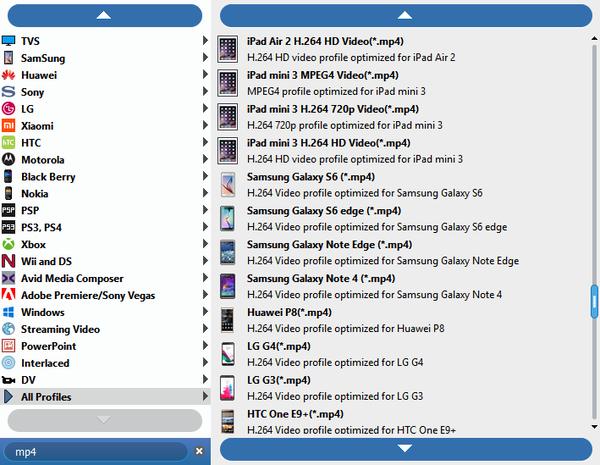Expand the Windows submenu arrow
Image resolution: width=600 pixels, height=465 pixels.
(205, 311)
